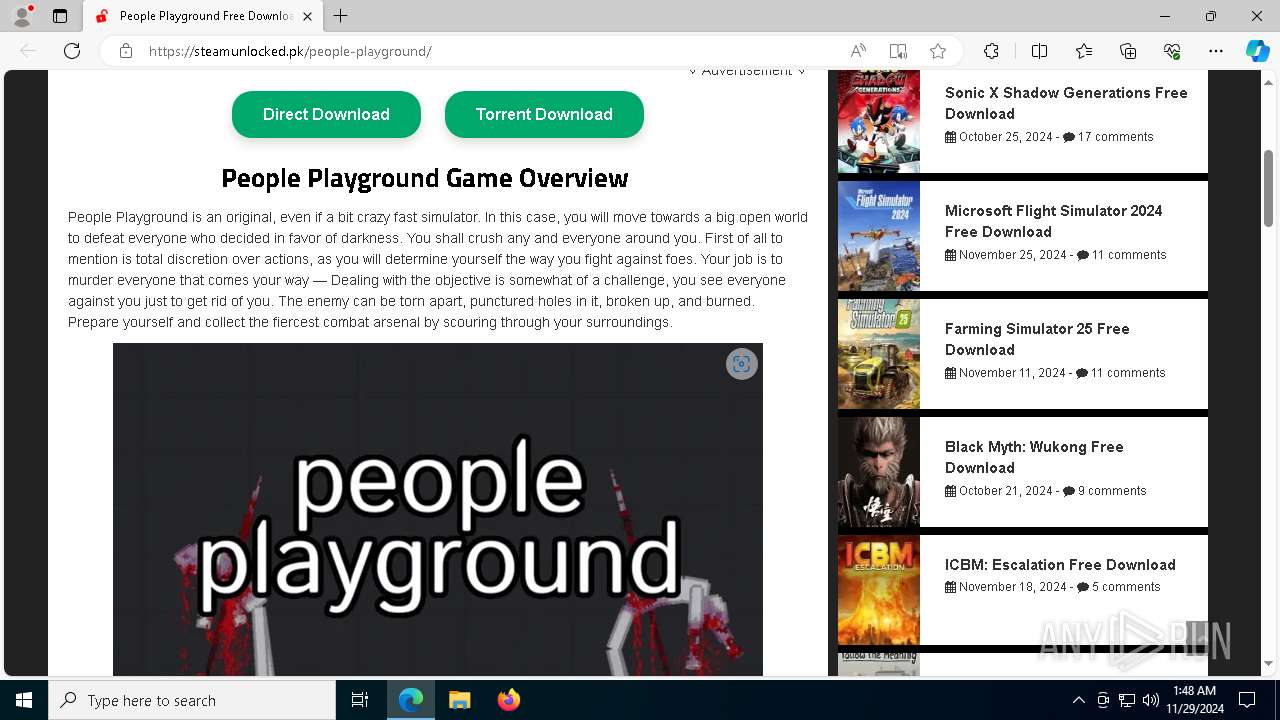Open Farming Simulator 25 Free Download link
This screenshot has height=720, width=1280.
[1037, 339]
